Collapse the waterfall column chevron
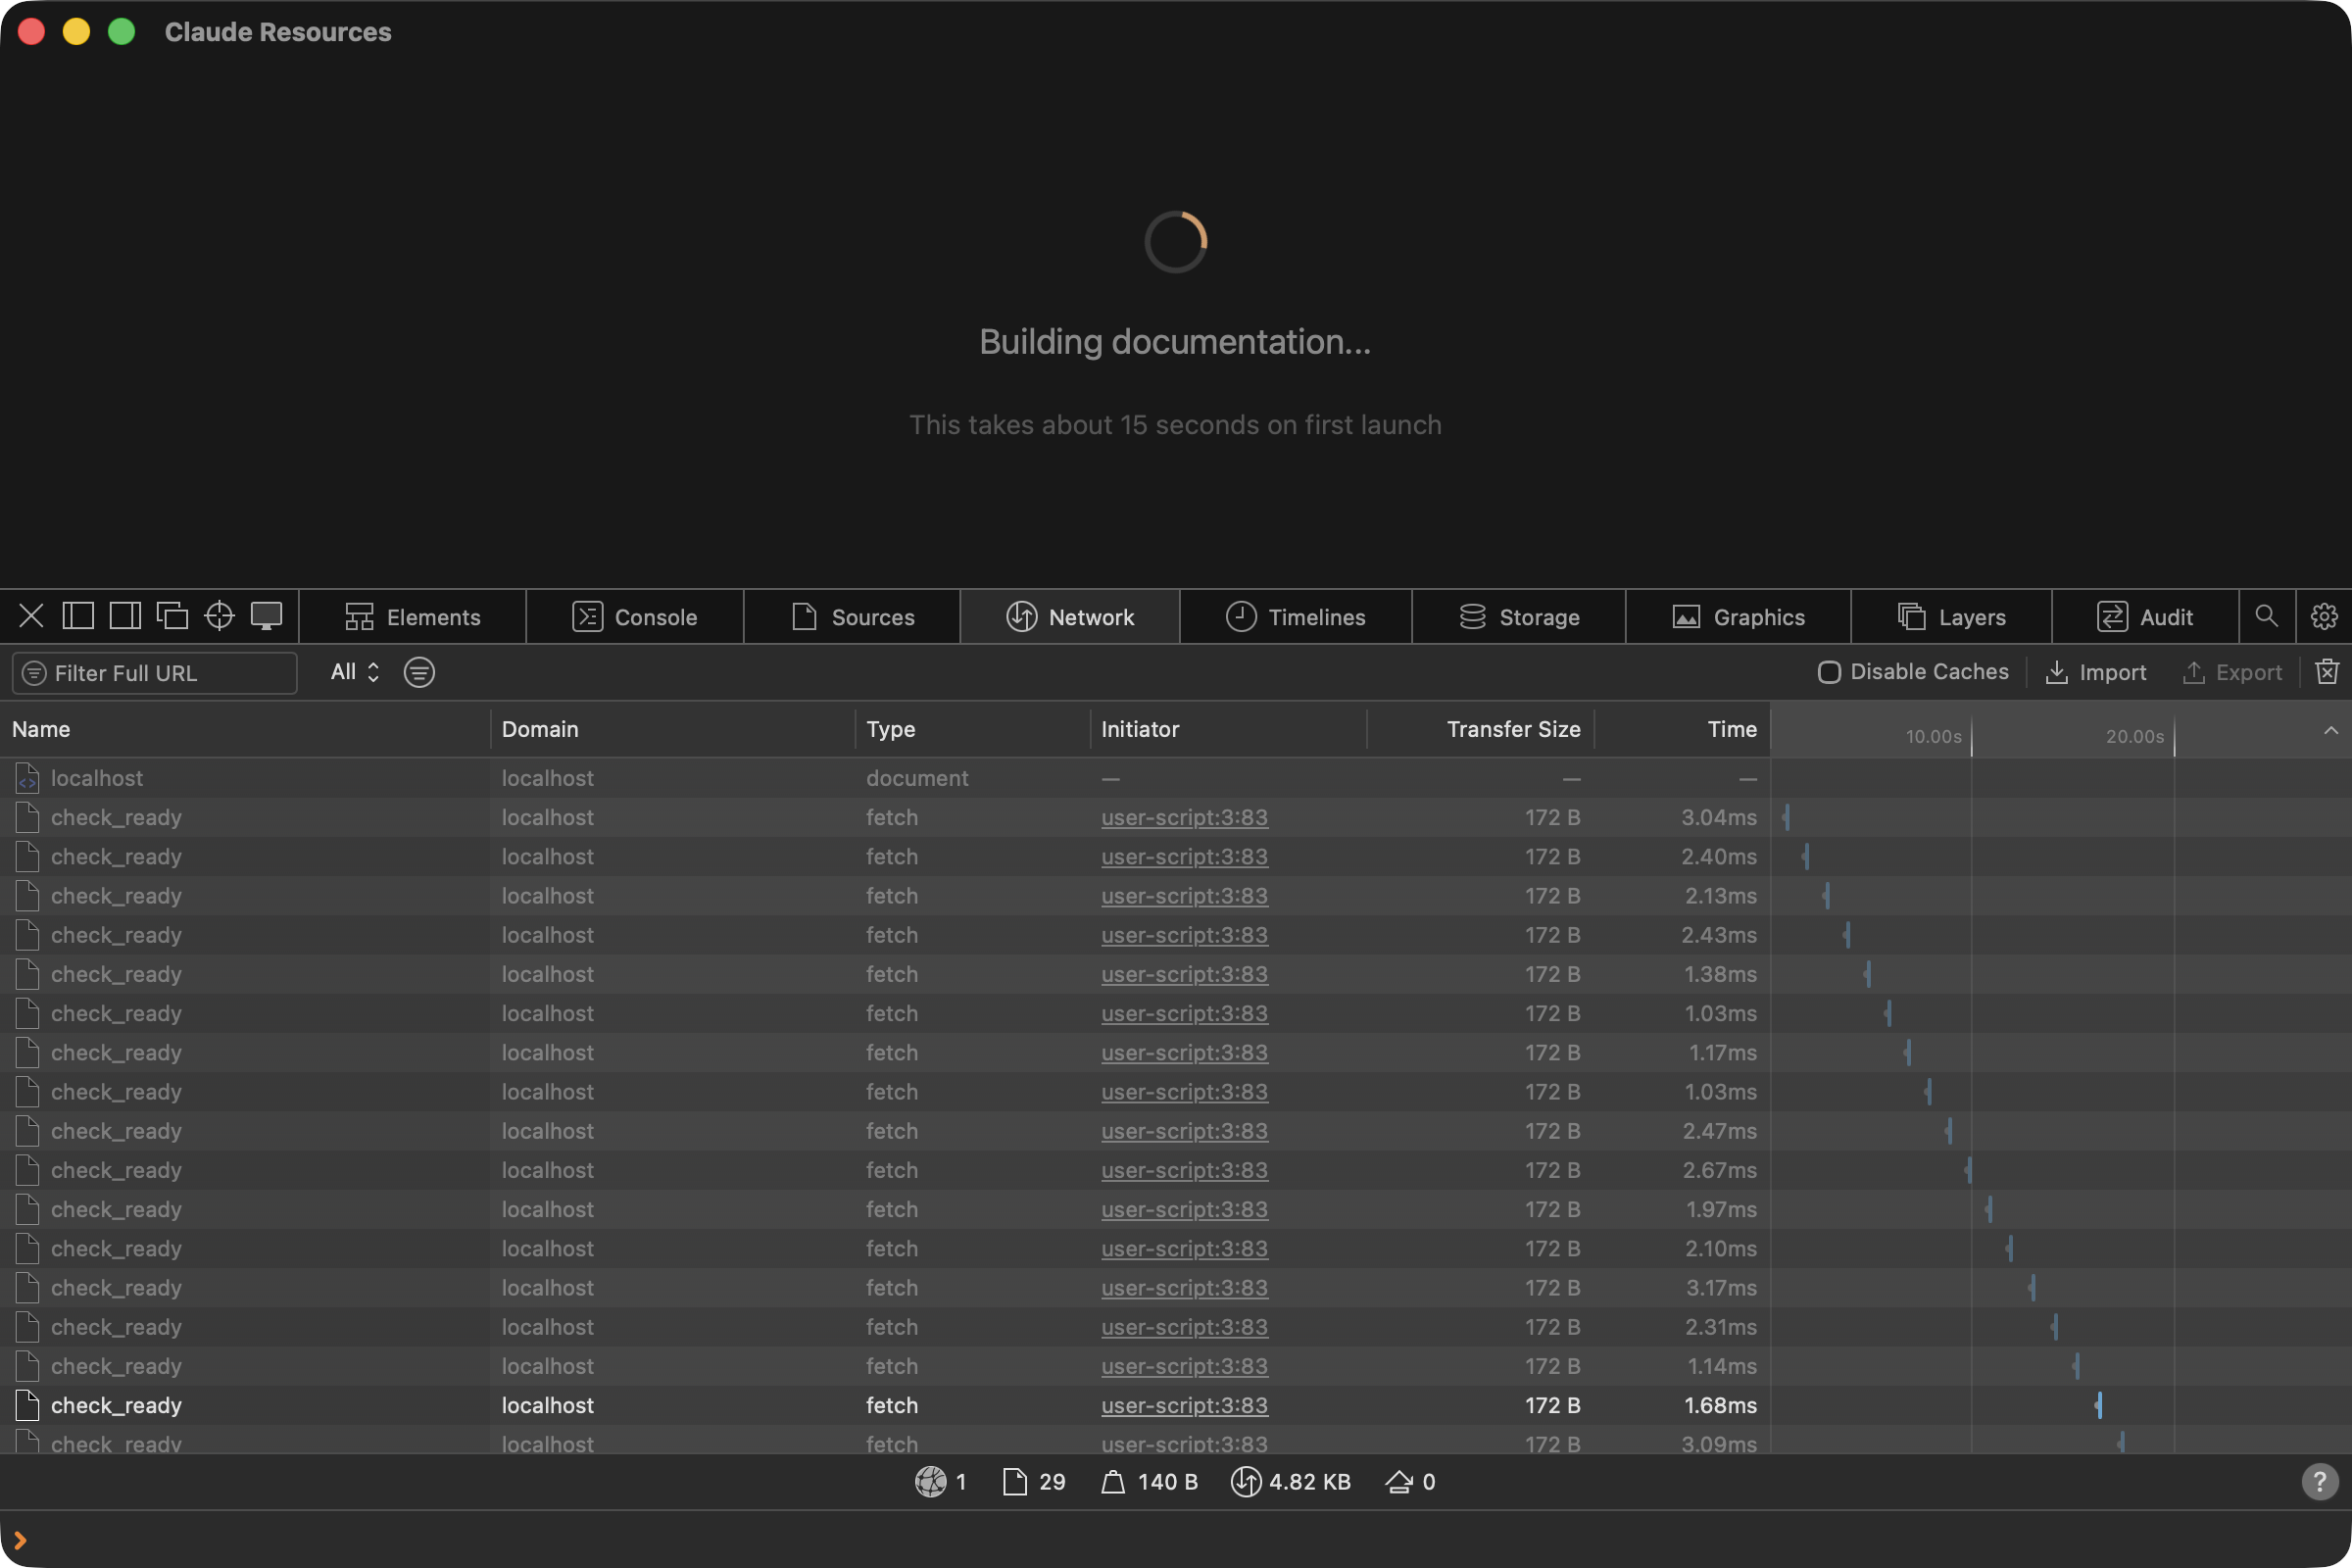Screen dimensions: 2352x1568 tap(2330, 730)
